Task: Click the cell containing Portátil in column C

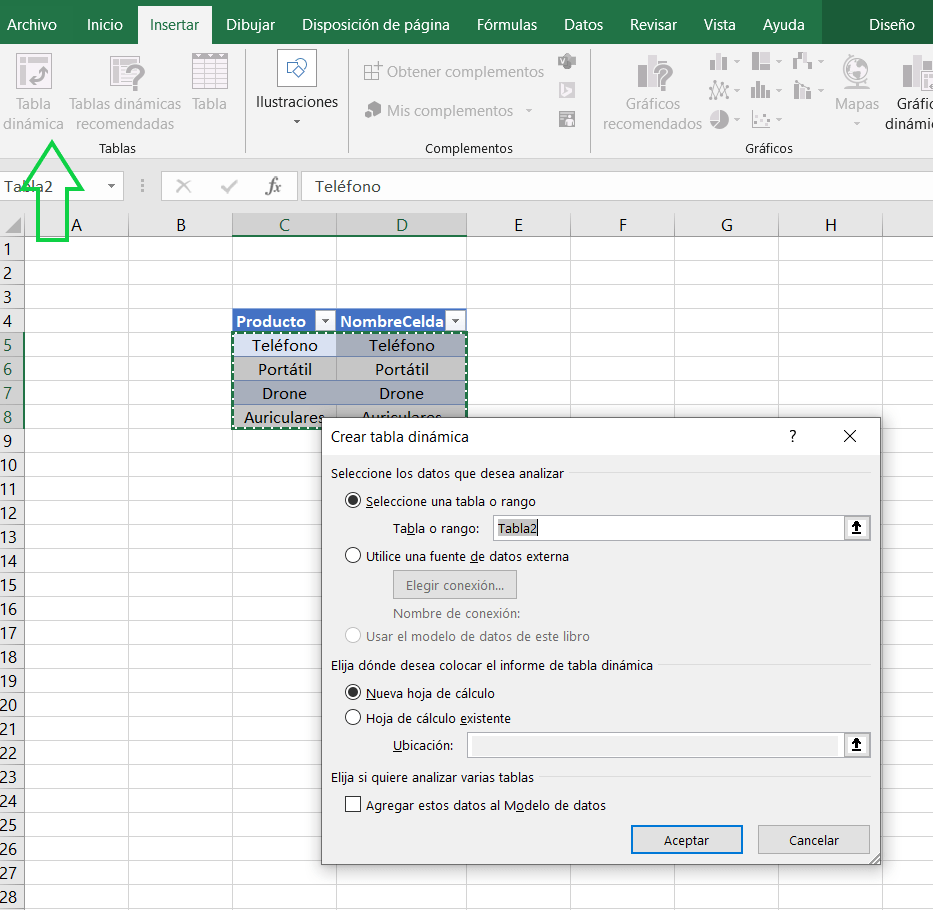Action: 284,369
